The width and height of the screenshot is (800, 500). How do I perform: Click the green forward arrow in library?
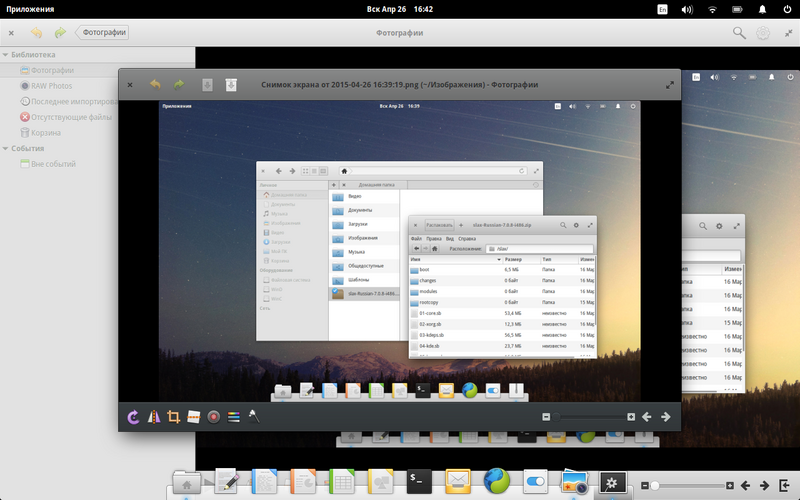[x=60, y=33]
